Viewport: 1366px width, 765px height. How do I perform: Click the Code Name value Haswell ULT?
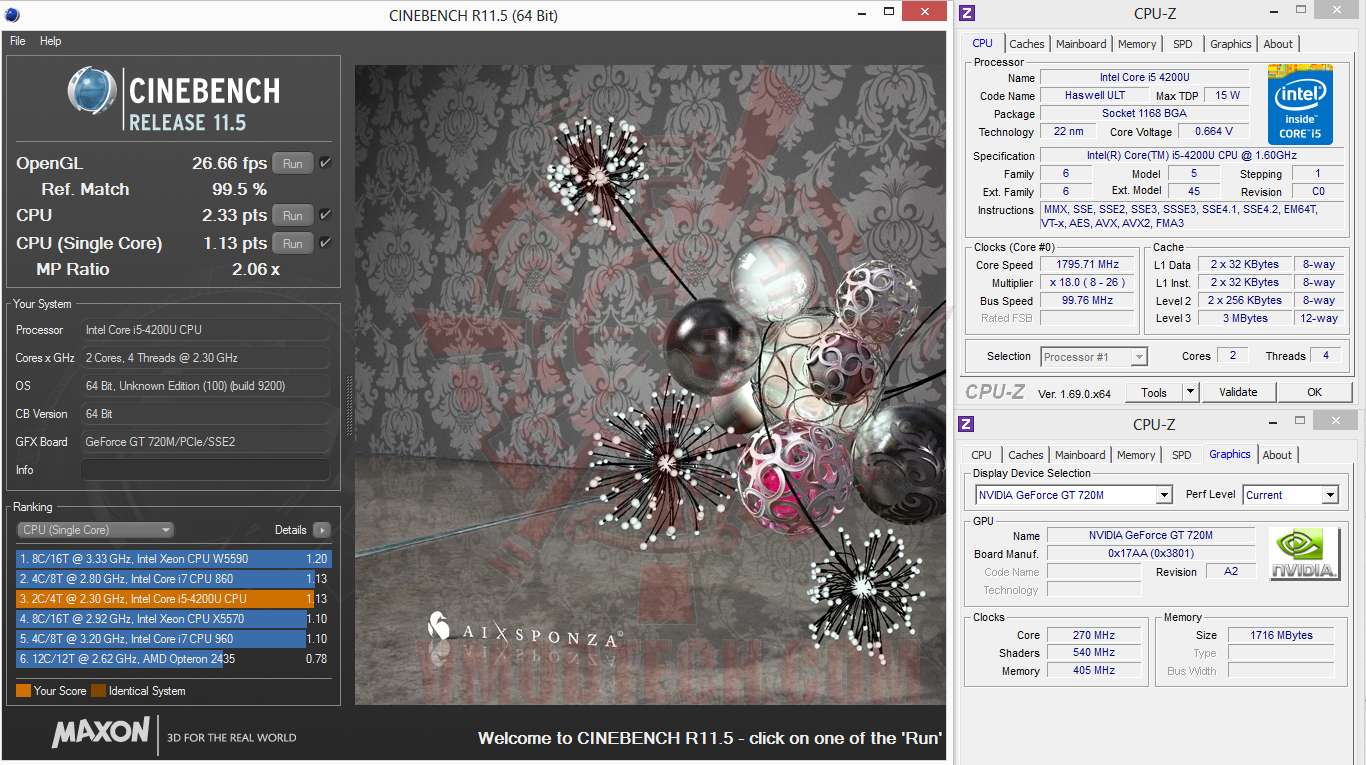[x=1094, y=95]
